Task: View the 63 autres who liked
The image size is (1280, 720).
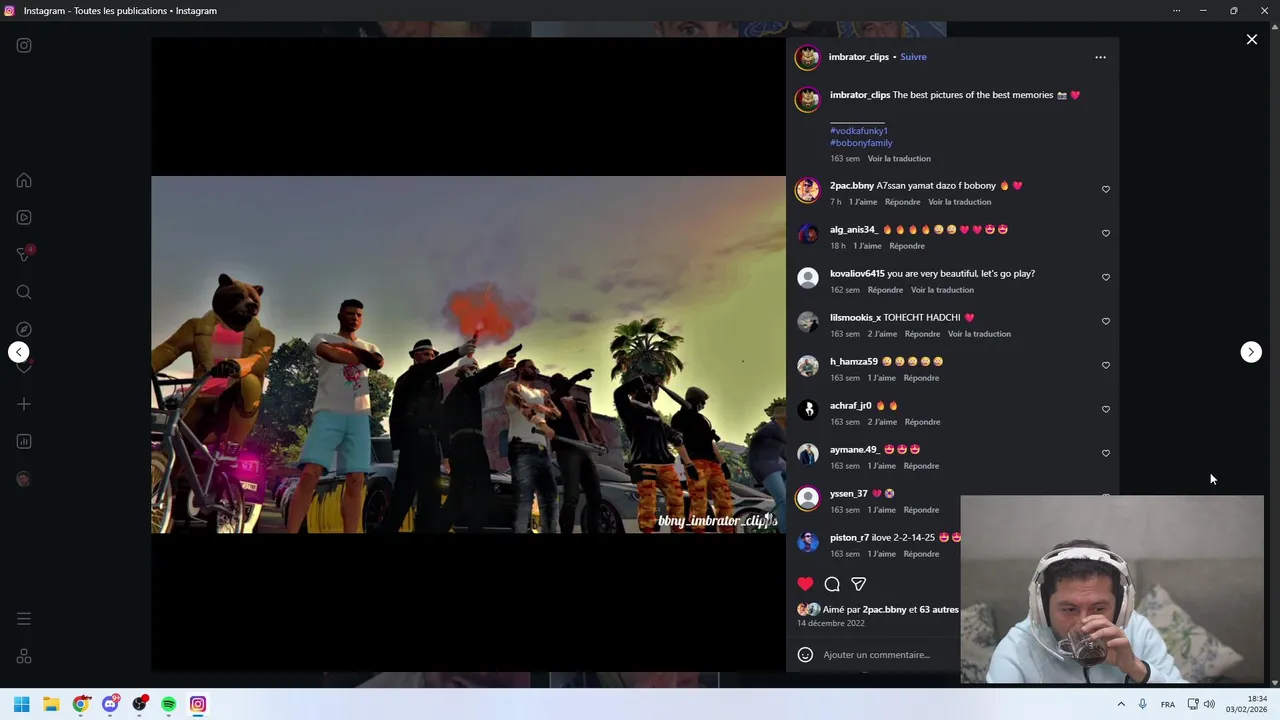Action: tap(939, 610)
